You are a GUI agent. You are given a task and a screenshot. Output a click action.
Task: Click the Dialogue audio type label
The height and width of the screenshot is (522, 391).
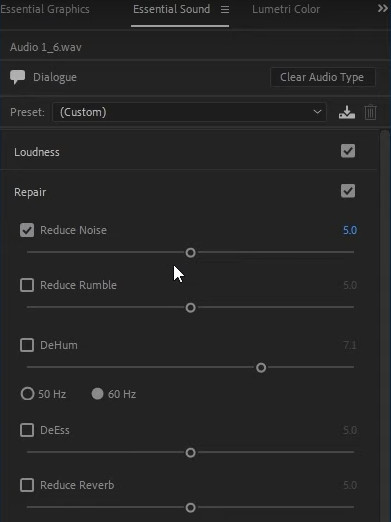(x=55, y=77)
